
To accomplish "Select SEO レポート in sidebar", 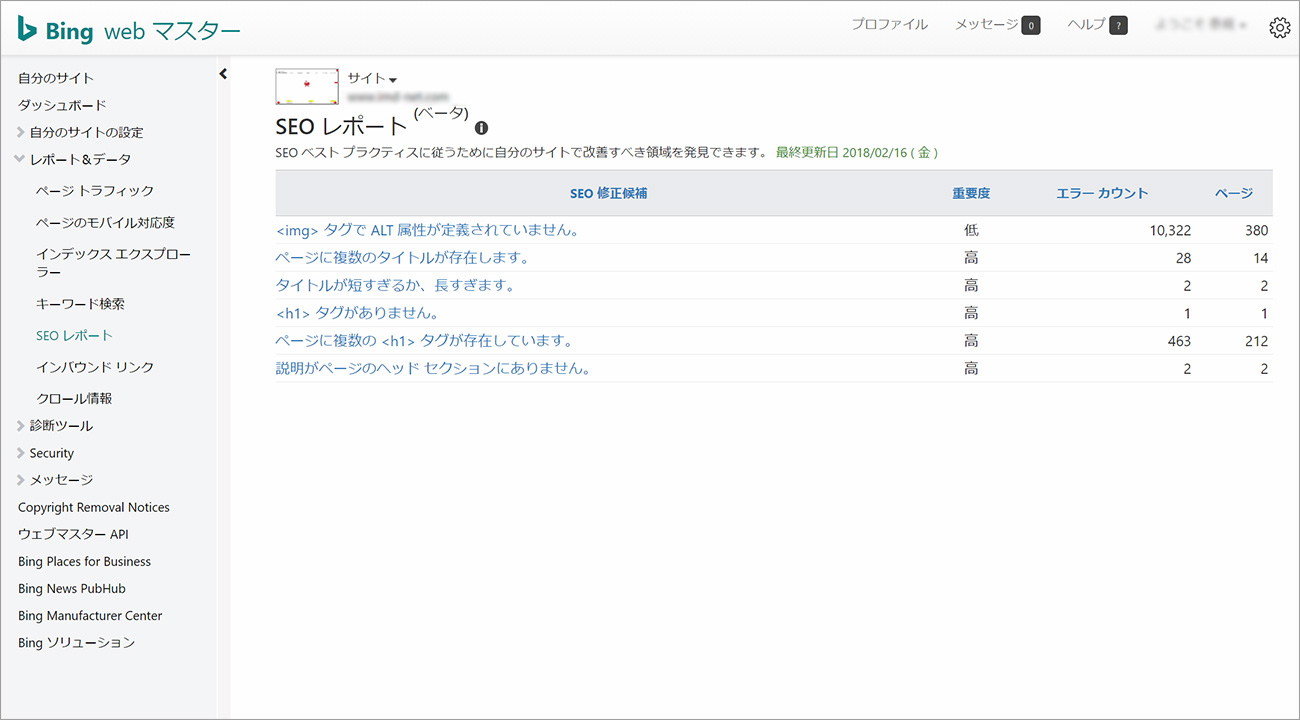I will click(x=74, y=336).
